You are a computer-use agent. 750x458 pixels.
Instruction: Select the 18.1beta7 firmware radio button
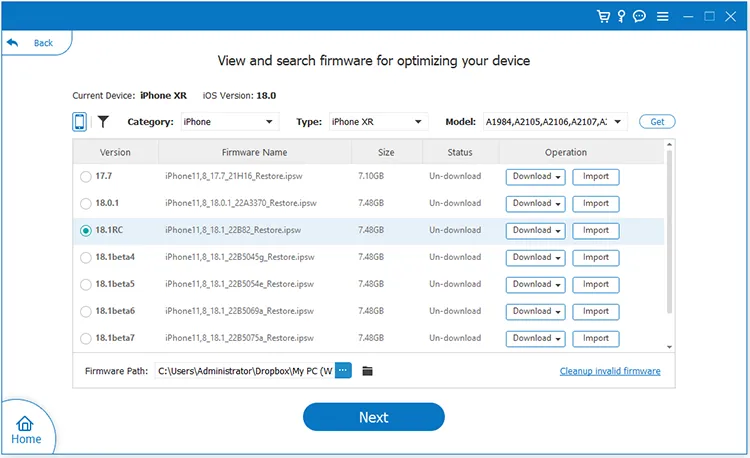86,339
